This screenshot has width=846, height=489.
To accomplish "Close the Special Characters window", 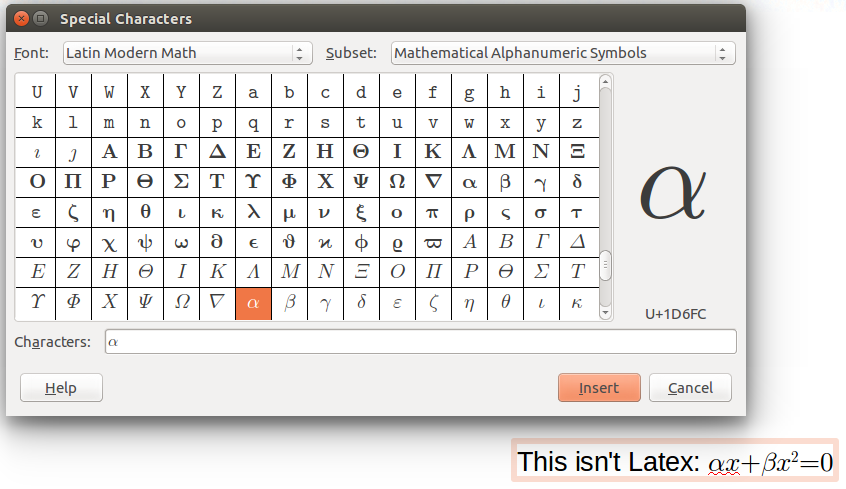I will pos(22,19).
